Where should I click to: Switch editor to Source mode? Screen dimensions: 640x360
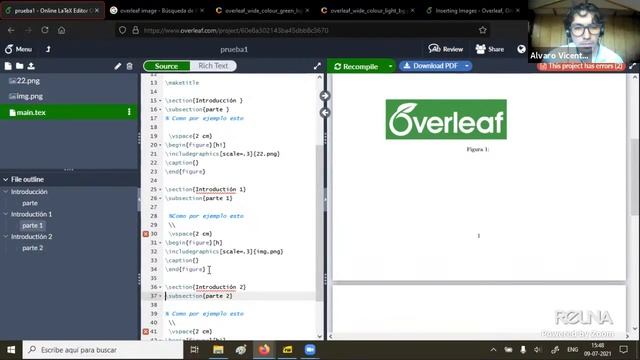click(x=167, y=66)
